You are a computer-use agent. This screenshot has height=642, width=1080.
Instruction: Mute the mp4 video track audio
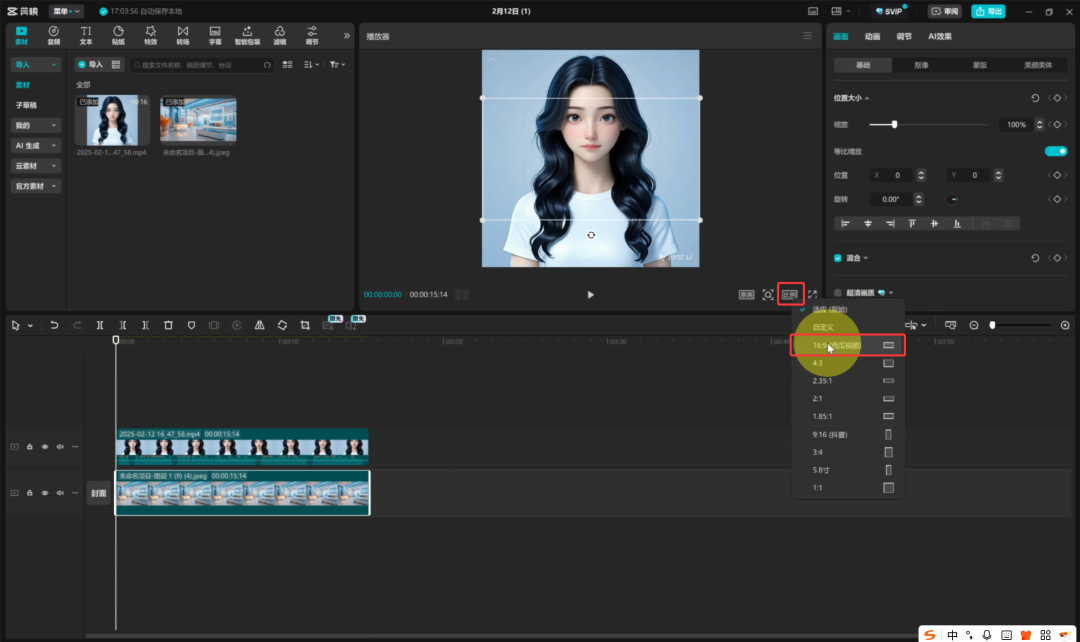coord(60,447)
